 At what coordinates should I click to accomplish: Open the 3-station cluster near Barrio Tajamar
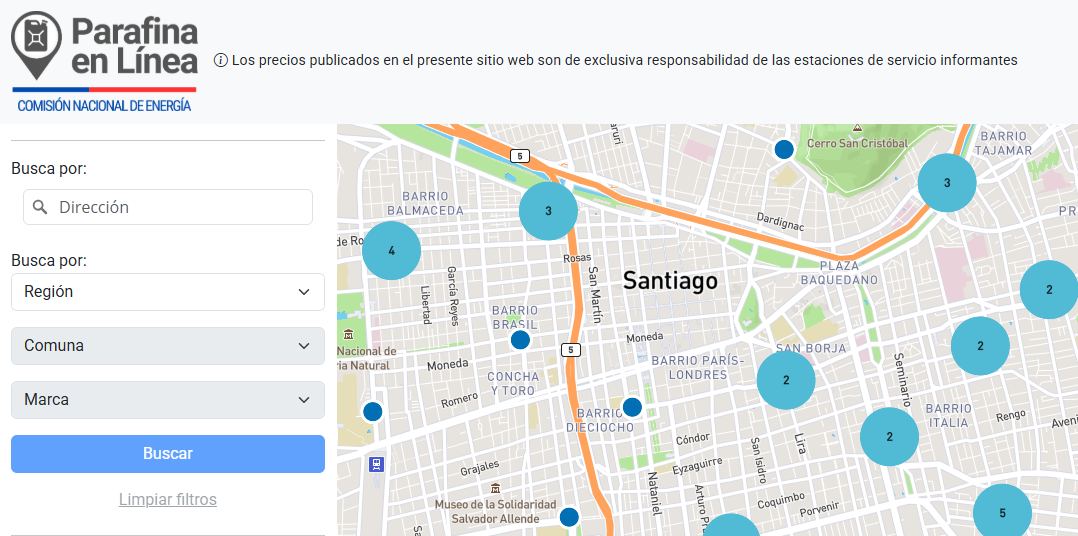[x=947, y=183]
